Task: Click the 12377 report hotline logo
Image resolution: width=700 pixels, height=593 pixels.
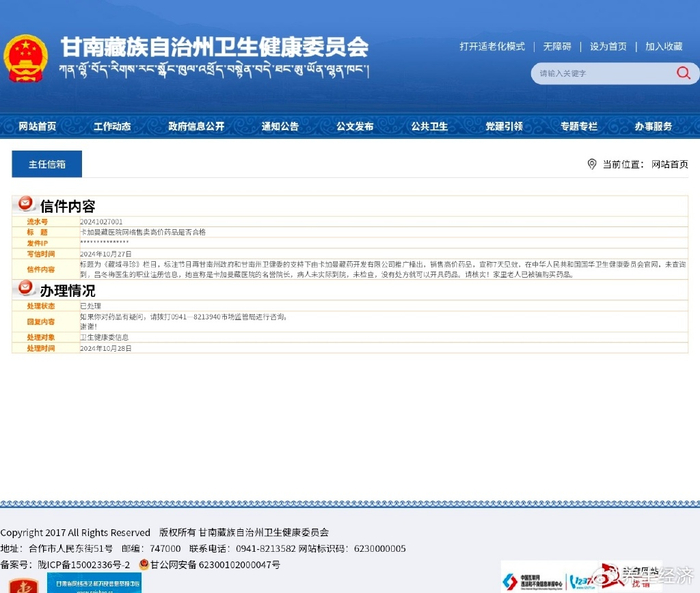Action: click(583, 580)
